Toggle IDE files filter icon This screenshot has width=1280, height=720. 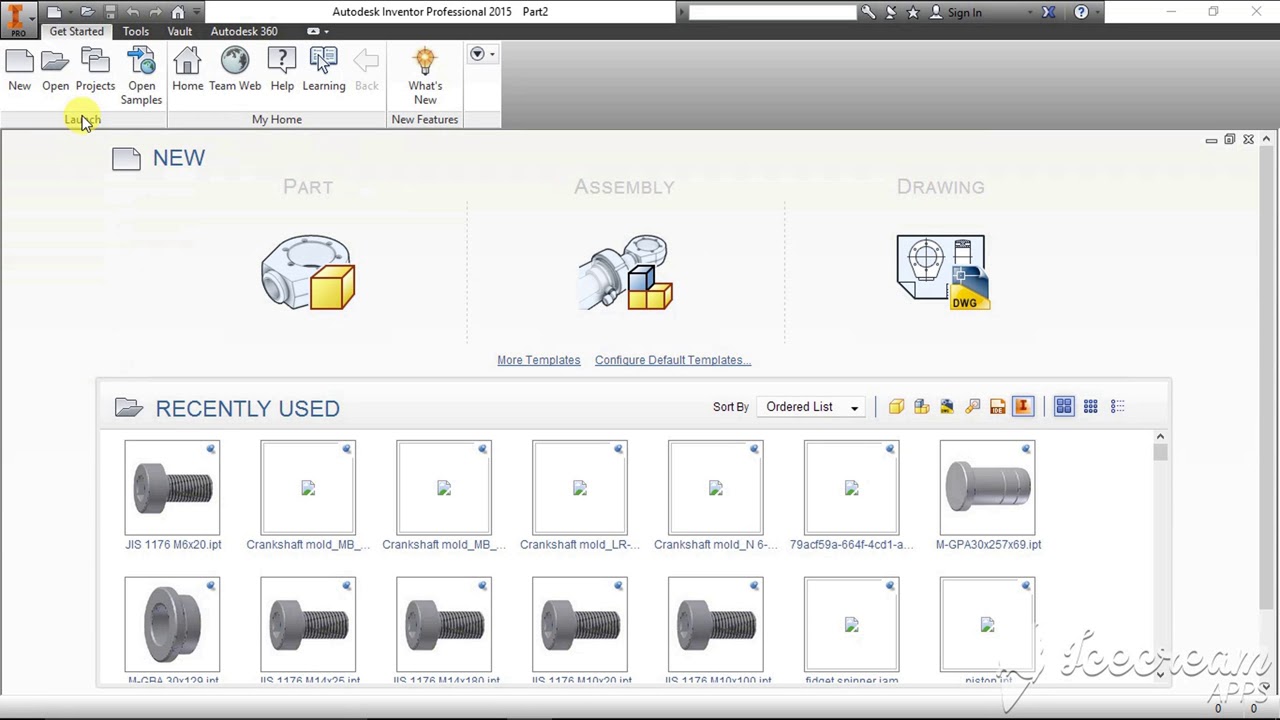point(997,406)
